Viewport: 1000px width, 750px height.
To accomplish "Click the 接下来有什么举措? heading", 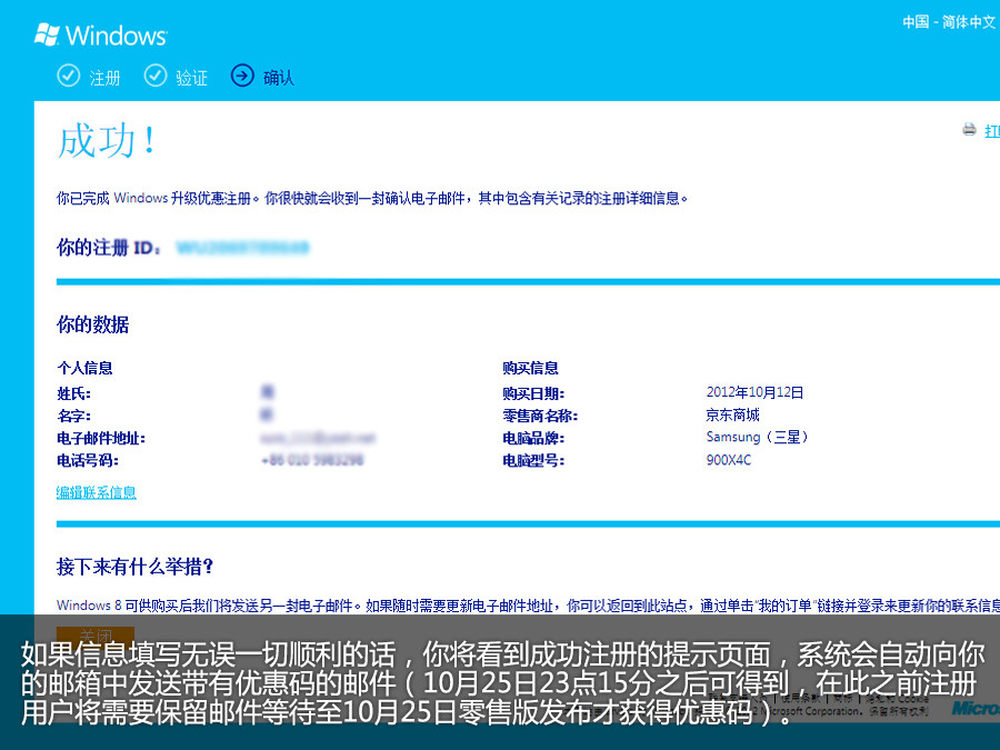I will (135, 566).
